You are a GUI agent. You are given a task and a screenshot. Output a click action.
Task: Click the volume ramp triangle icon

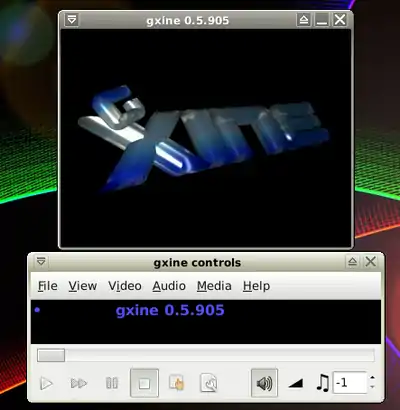[x=296, y=383]
